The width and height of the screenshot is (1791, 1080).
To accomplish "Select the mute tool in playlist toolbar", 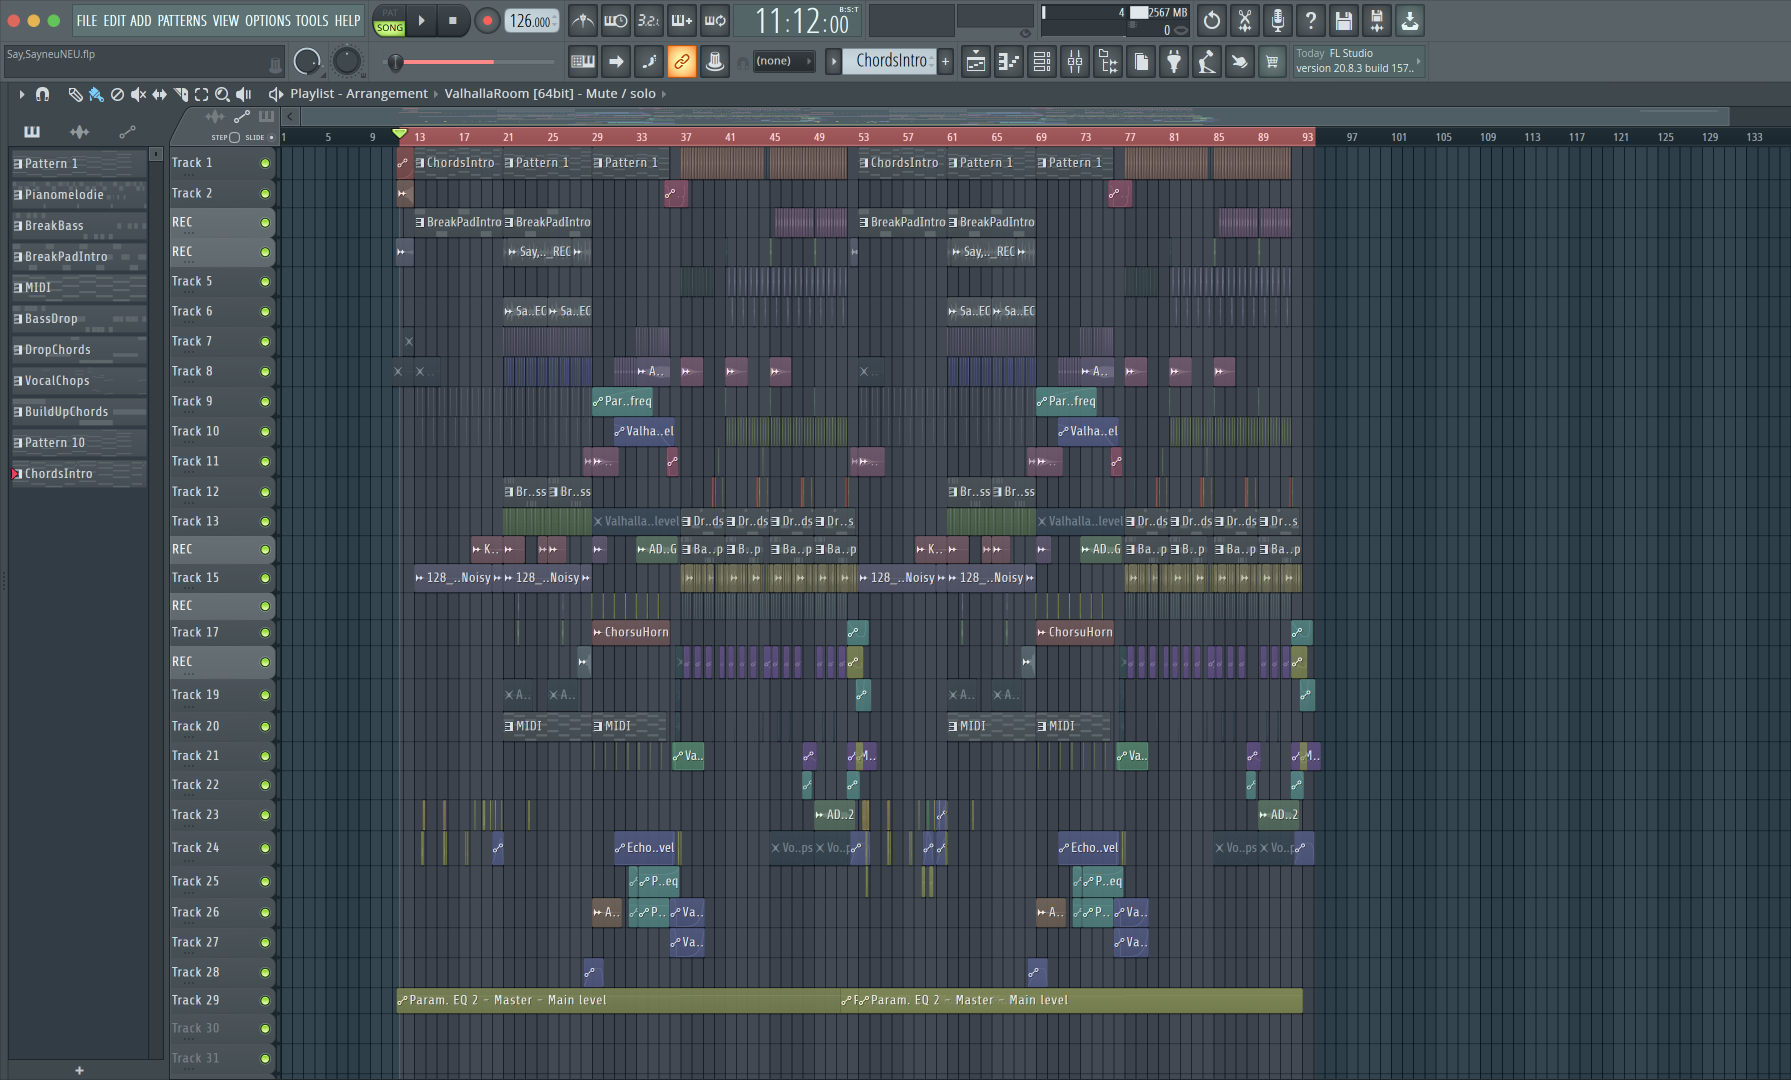I will [138, 94].
